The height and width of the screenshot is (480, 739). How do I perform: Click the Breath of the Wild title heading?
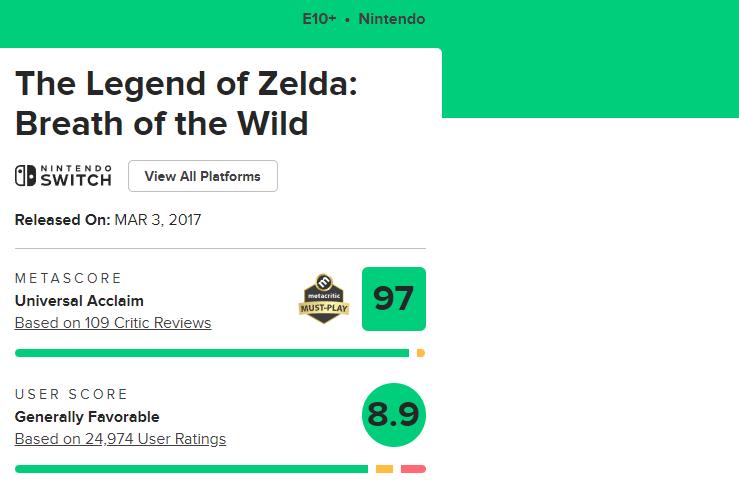[x=186, y=103]
